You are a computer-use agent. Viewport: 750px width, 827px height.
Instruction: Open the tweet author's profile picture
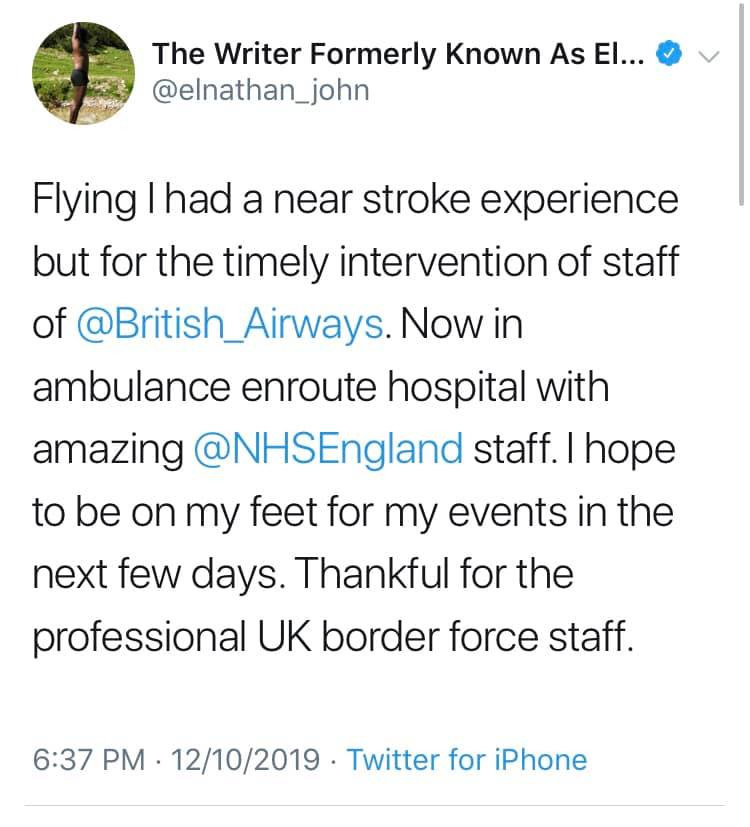click(84, 72)
